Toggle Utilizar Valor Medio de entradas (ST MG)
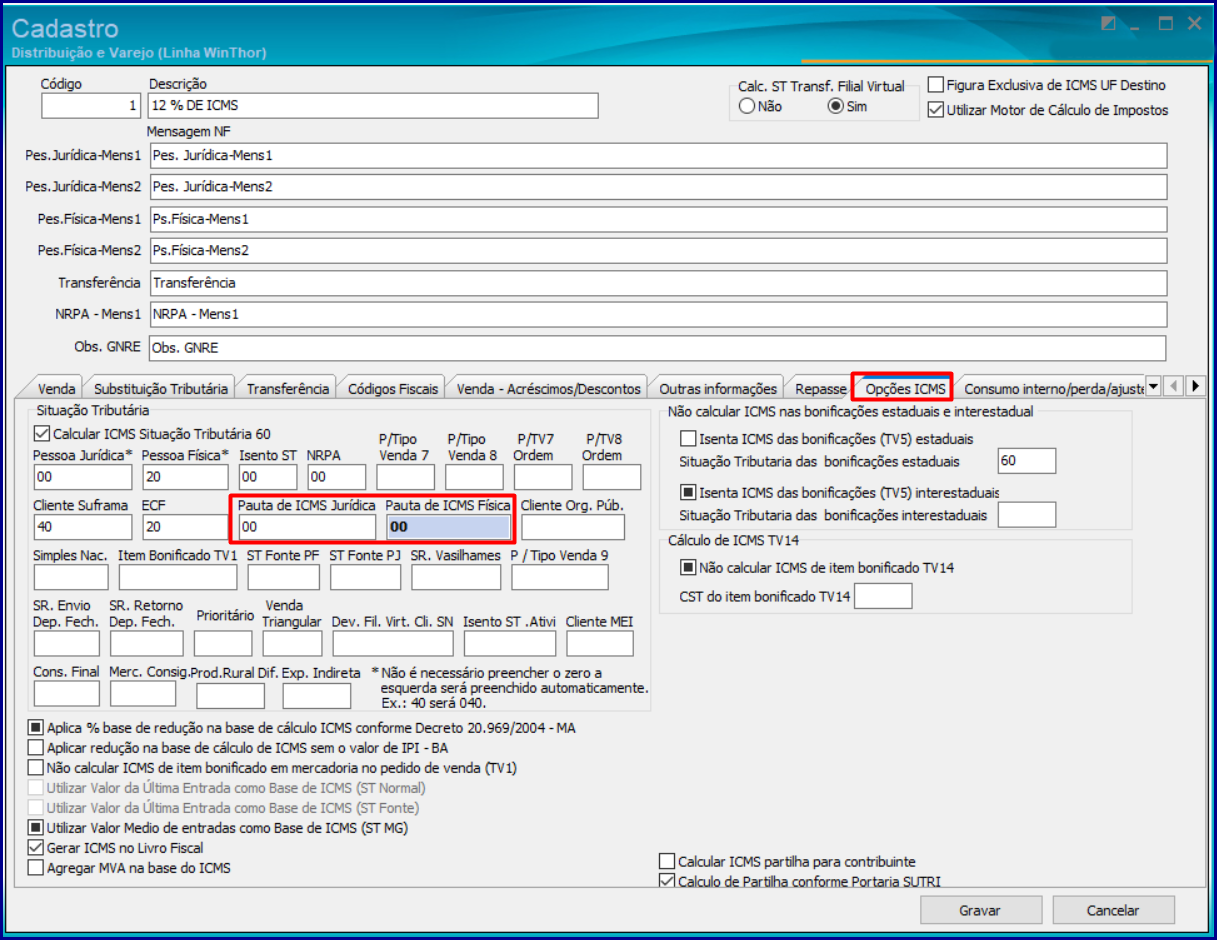 [x=36, y=828]
